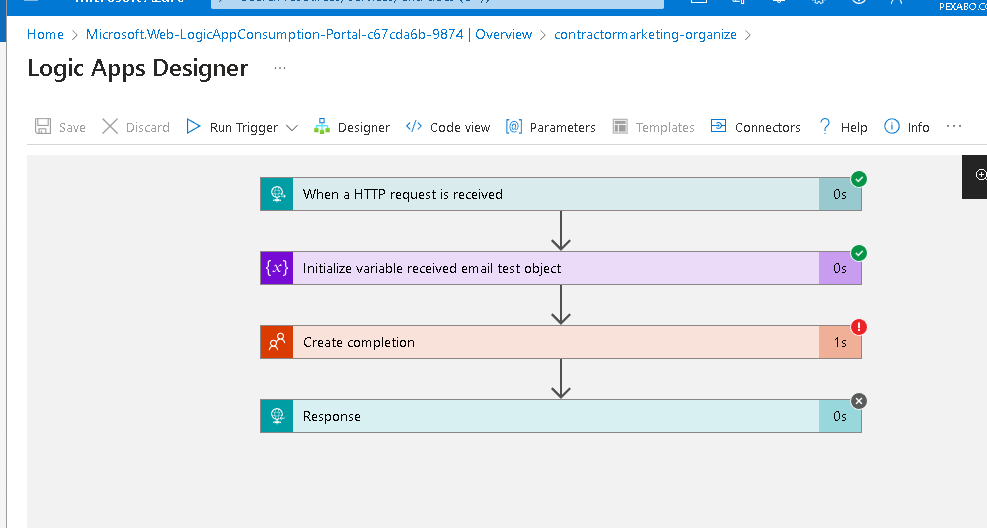Click the Run Trigger play icon
The height and width of the screenshot is (528, 987).
[x=193, y=126]
